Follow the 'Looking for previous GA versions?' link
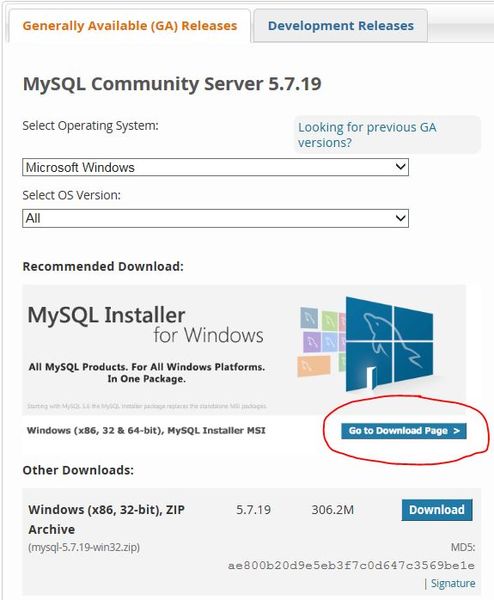Image resolution: width=494 pixels, height=600 pixels. (367, 135)
